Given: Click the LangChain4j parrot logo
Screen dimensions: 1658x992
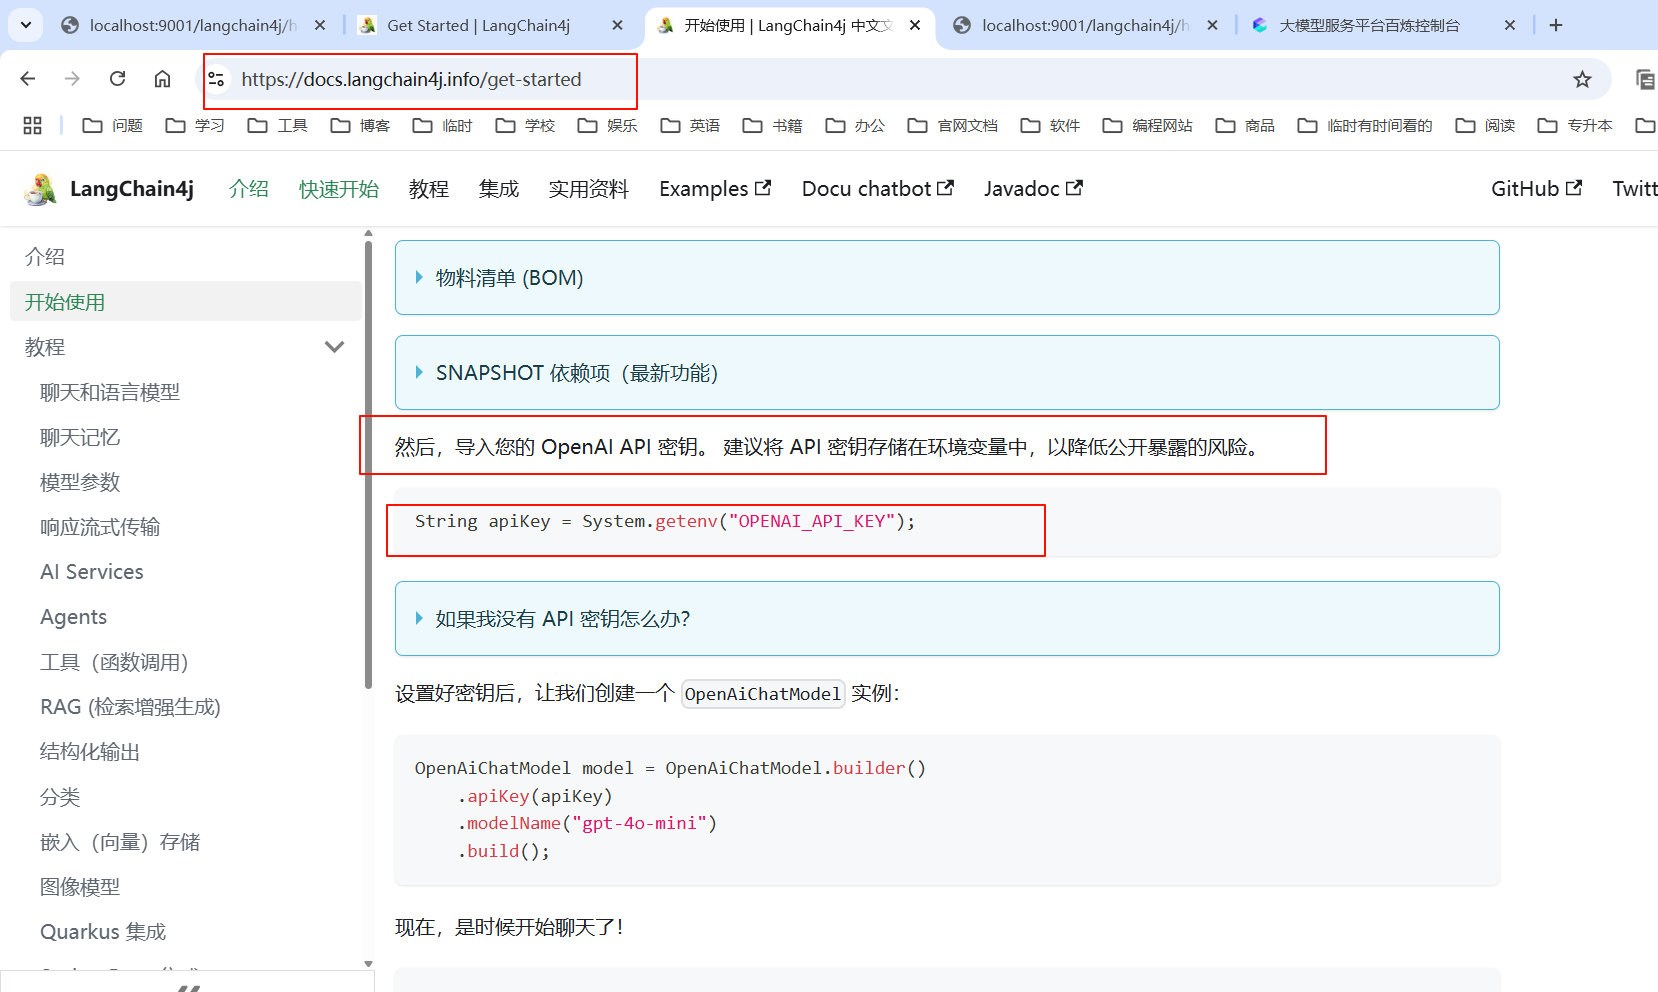Looking at the screenshot, I should [x=41, y=189].
